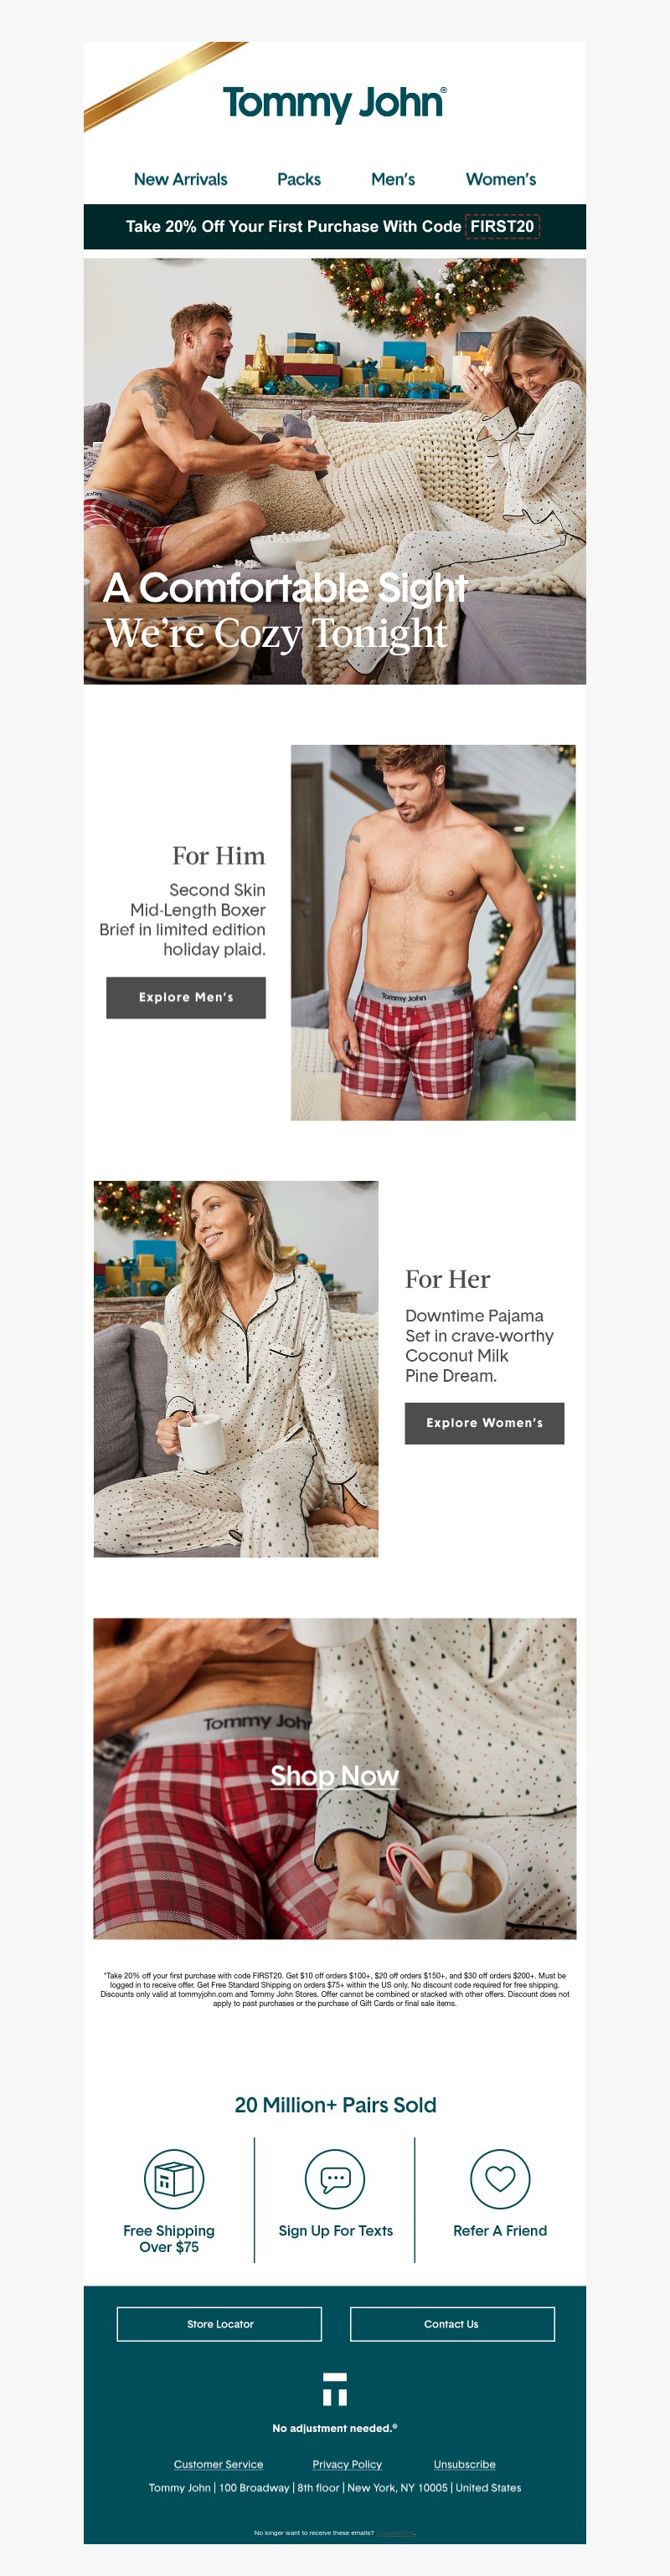Viewport: 670px width, 2576px height.
Task: Click the Shop Now image link
Action: 335,1778
